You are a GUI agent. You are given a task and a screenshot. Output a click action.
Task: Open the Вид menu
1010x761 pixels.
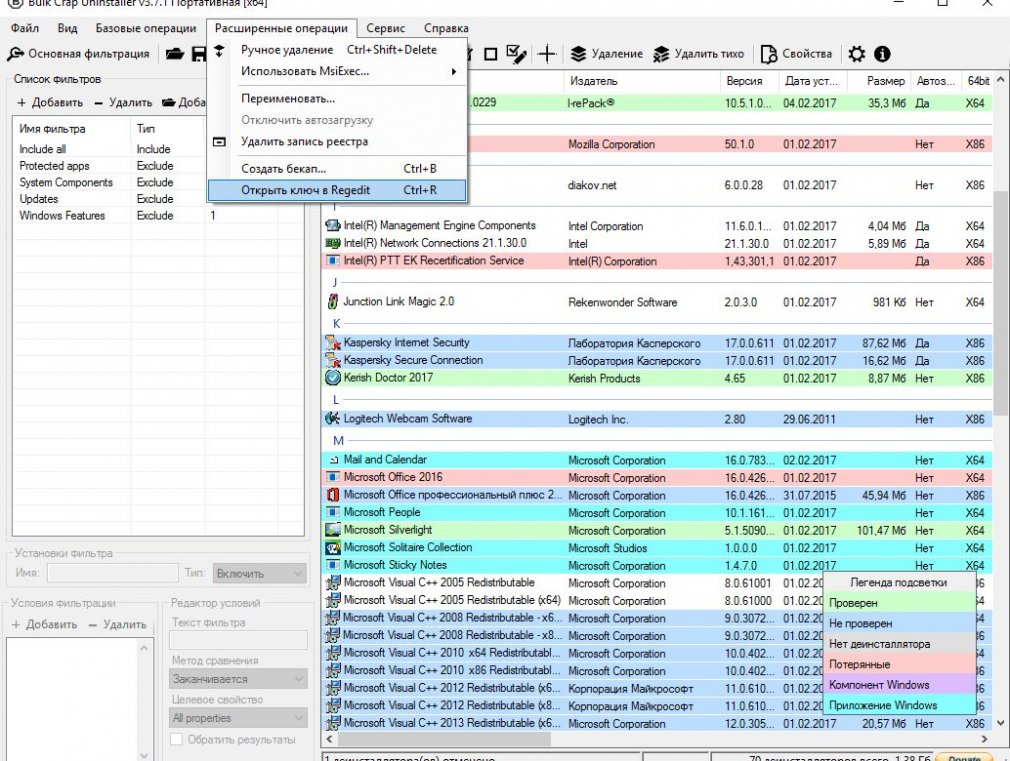[x=67, y=28]
